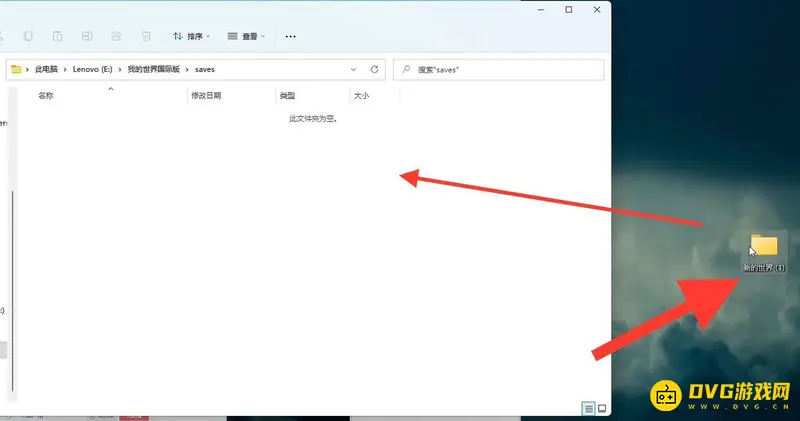Expand the address bar history dropdown
800x421 pixels.
click(x=353, y=70)
